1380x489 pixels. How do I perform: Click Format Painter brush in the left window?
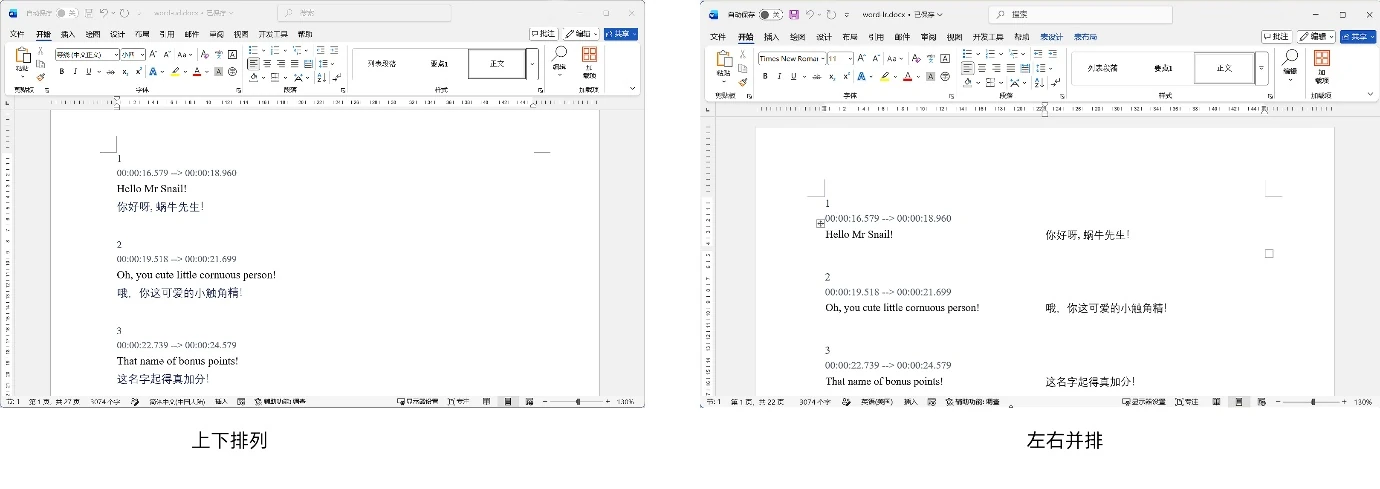click(x=41, y=77)
